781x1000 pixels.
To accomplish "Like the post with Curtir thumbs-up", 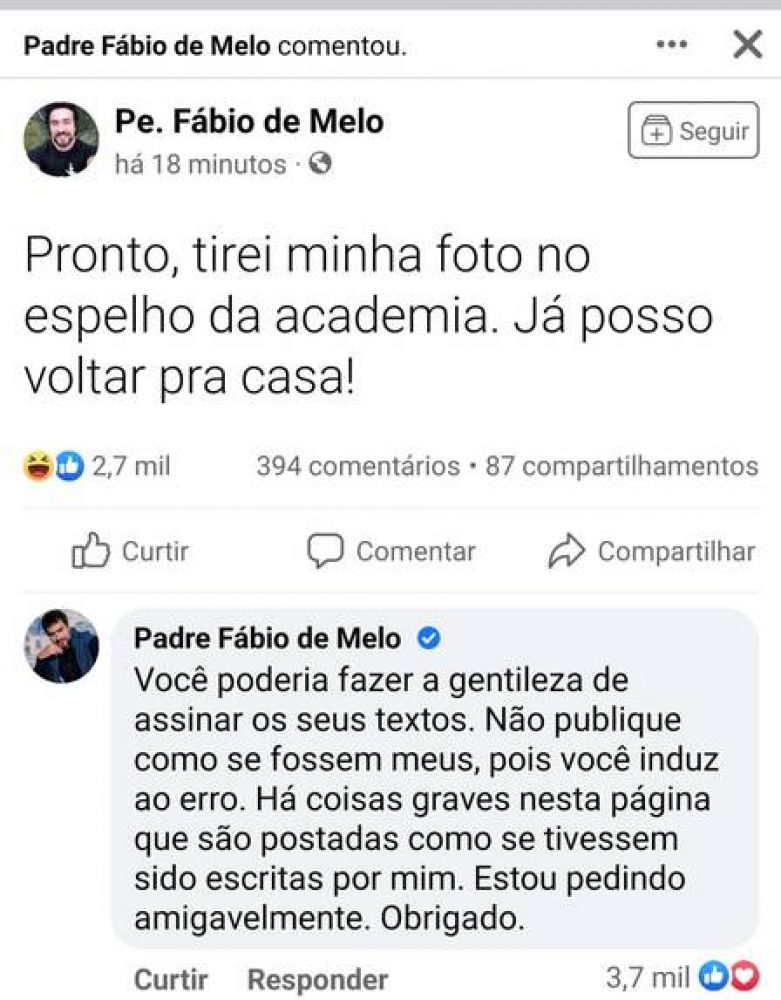I will 130,551.
